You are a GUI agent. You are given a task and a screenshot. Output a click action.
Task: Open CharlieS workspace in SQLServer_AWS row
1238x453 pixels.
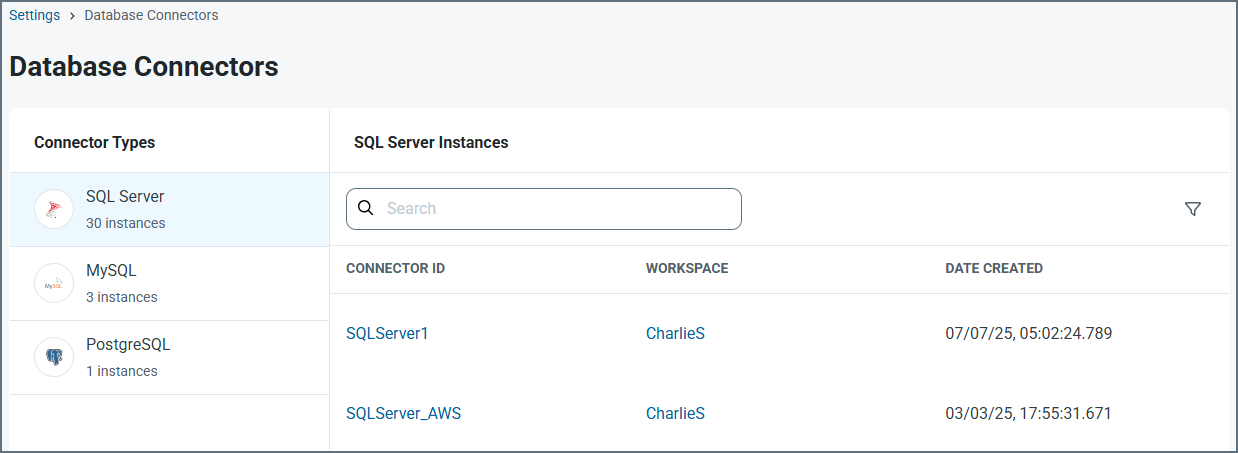click(675, 413)
